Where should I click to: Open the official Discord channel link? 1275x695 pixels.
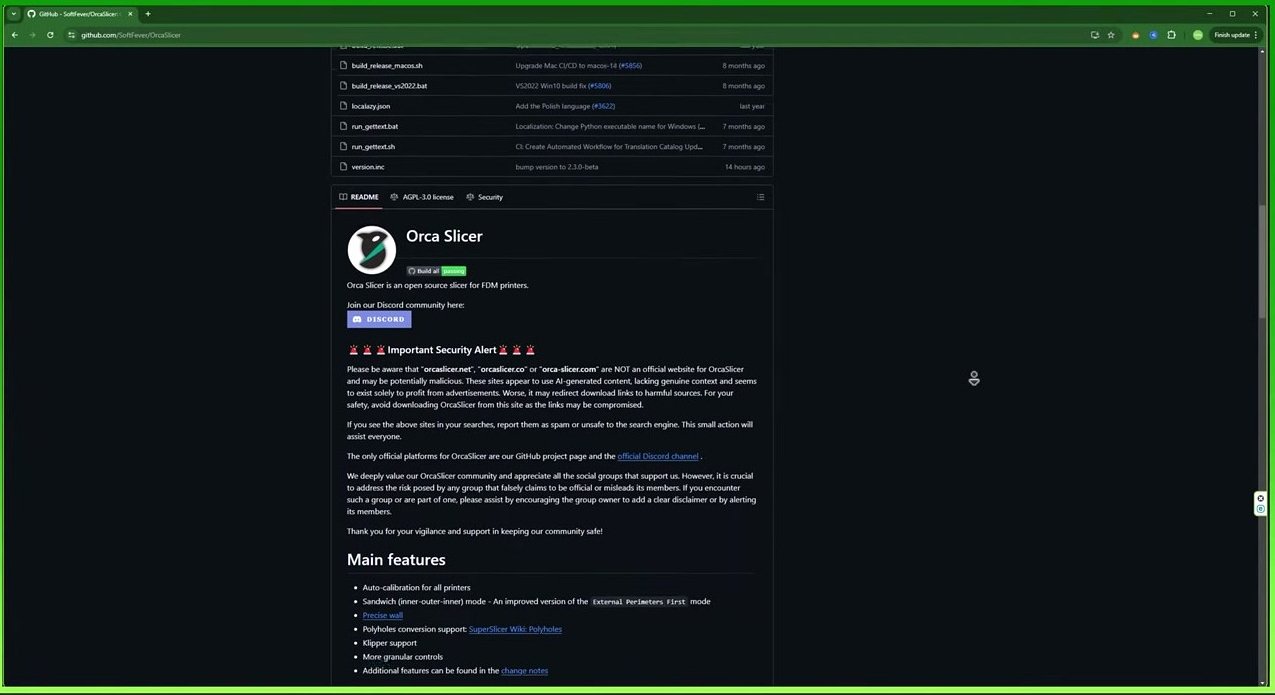coord(658,456)
